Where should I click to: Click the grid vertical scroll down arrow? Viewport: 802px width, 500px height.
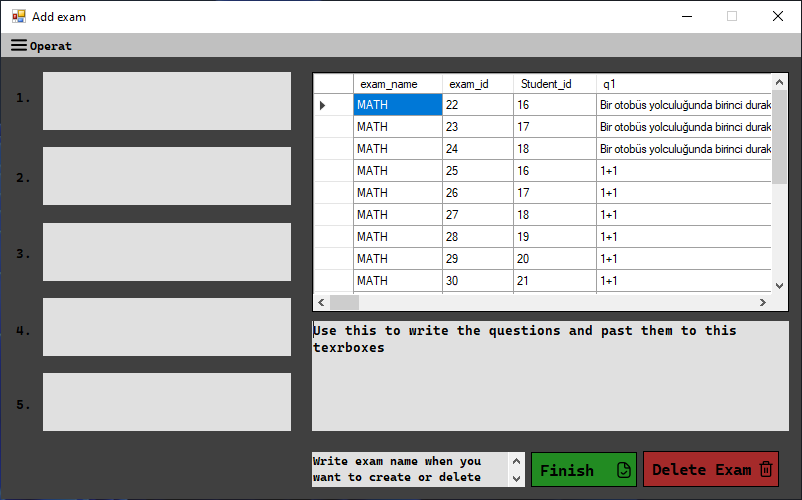pyautogui.click(x=779, y=286)
